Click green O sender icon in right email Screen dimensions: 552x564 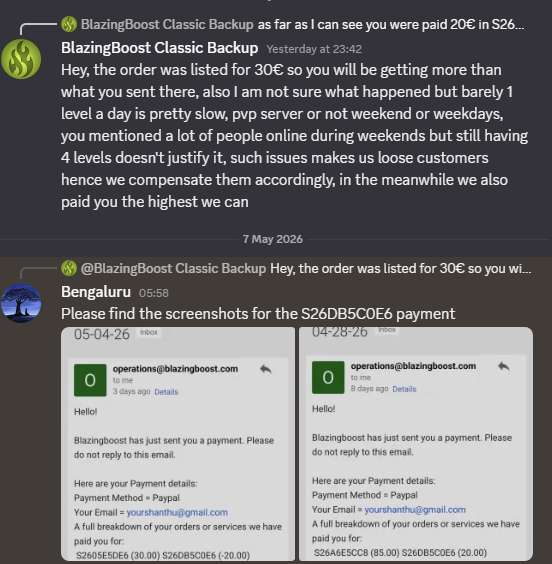click(x=328, y=377)
